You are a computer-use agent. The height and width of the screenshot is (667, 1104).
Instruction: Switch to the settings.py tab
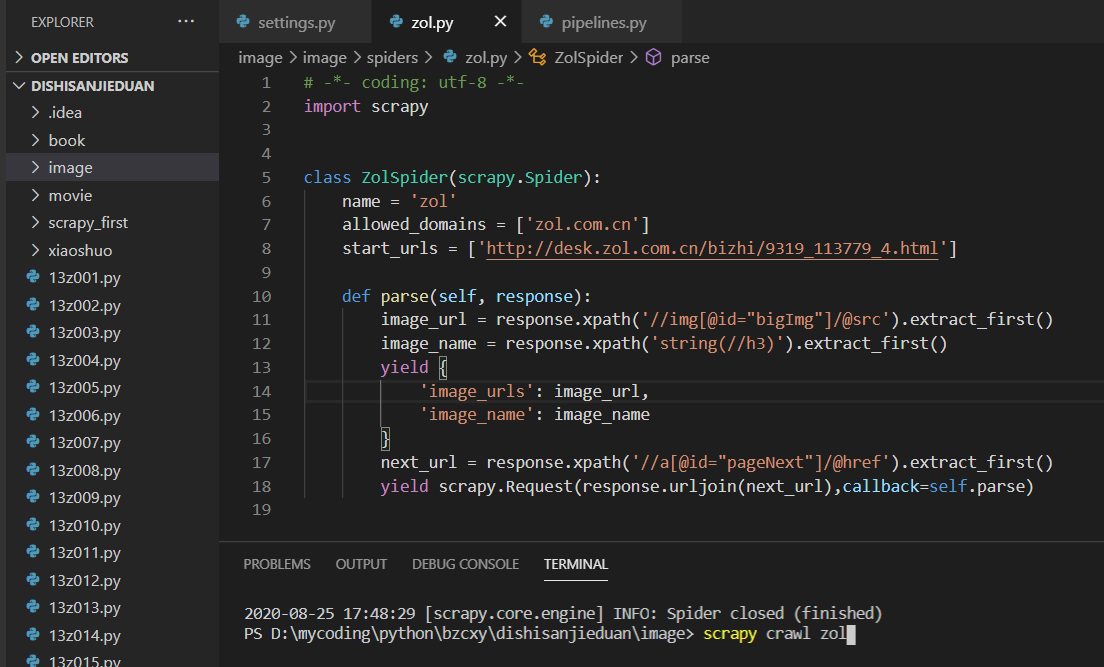pyautogui.click(x=296, y=22)
